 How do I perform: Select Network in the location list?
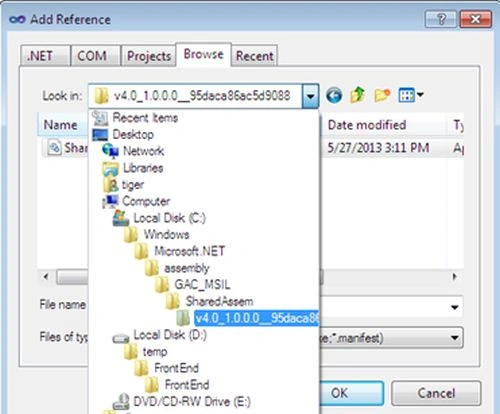(143, 151)
